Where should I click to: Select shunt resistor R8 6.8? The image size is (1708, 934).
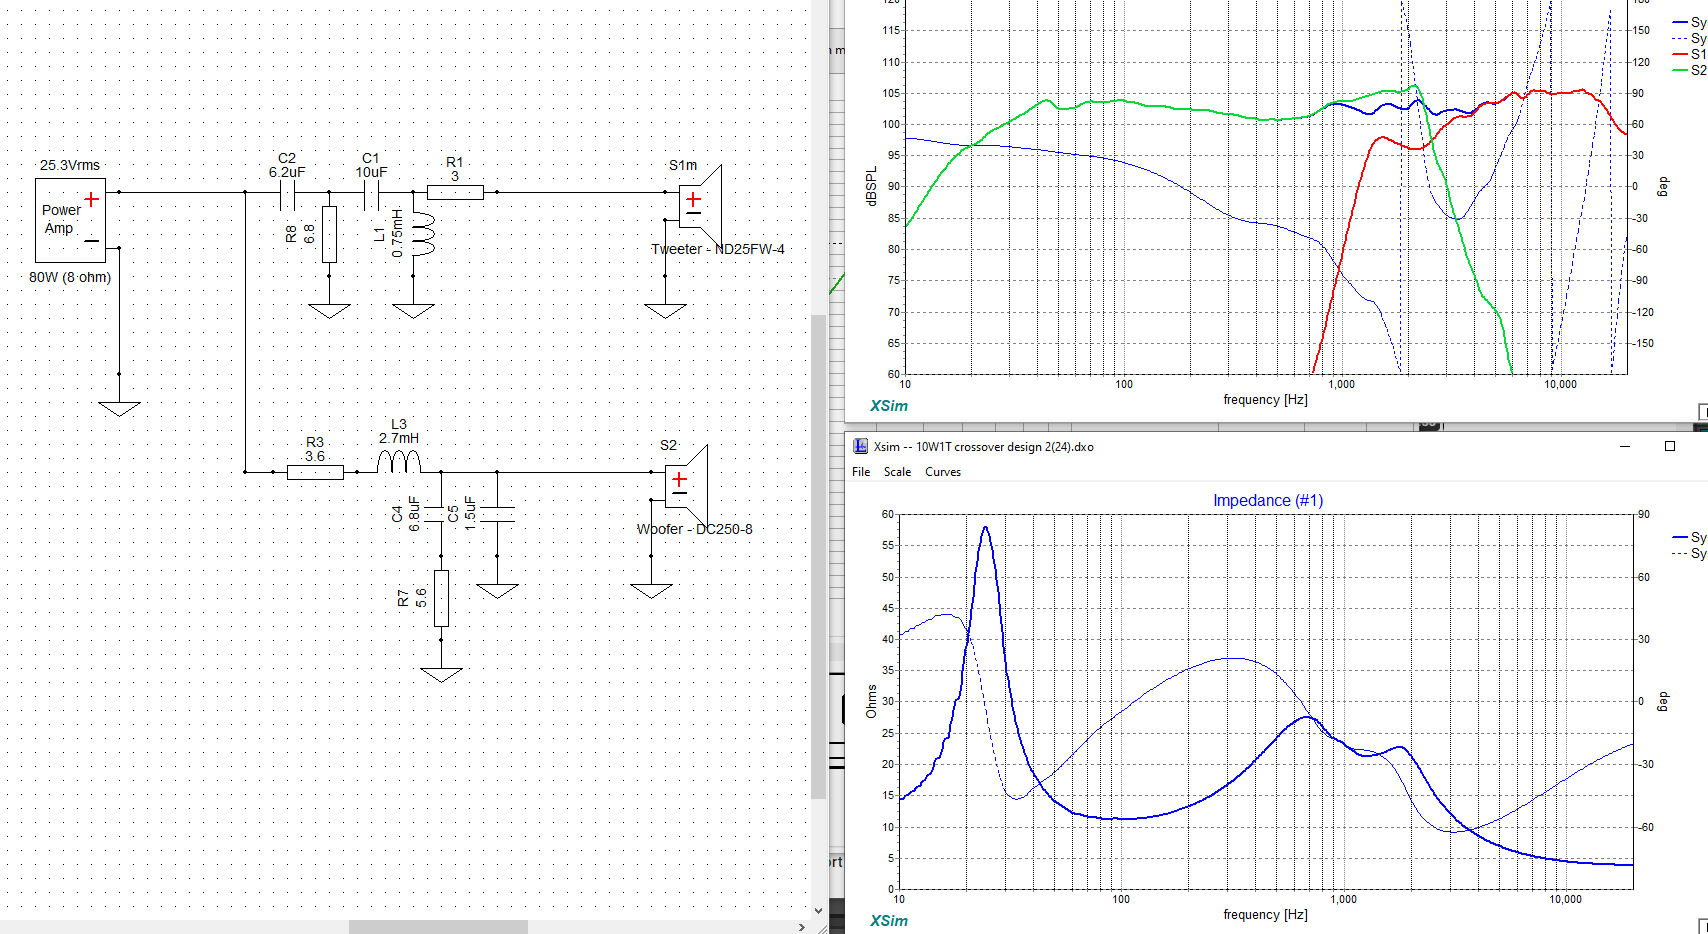(x=329, y=234)
